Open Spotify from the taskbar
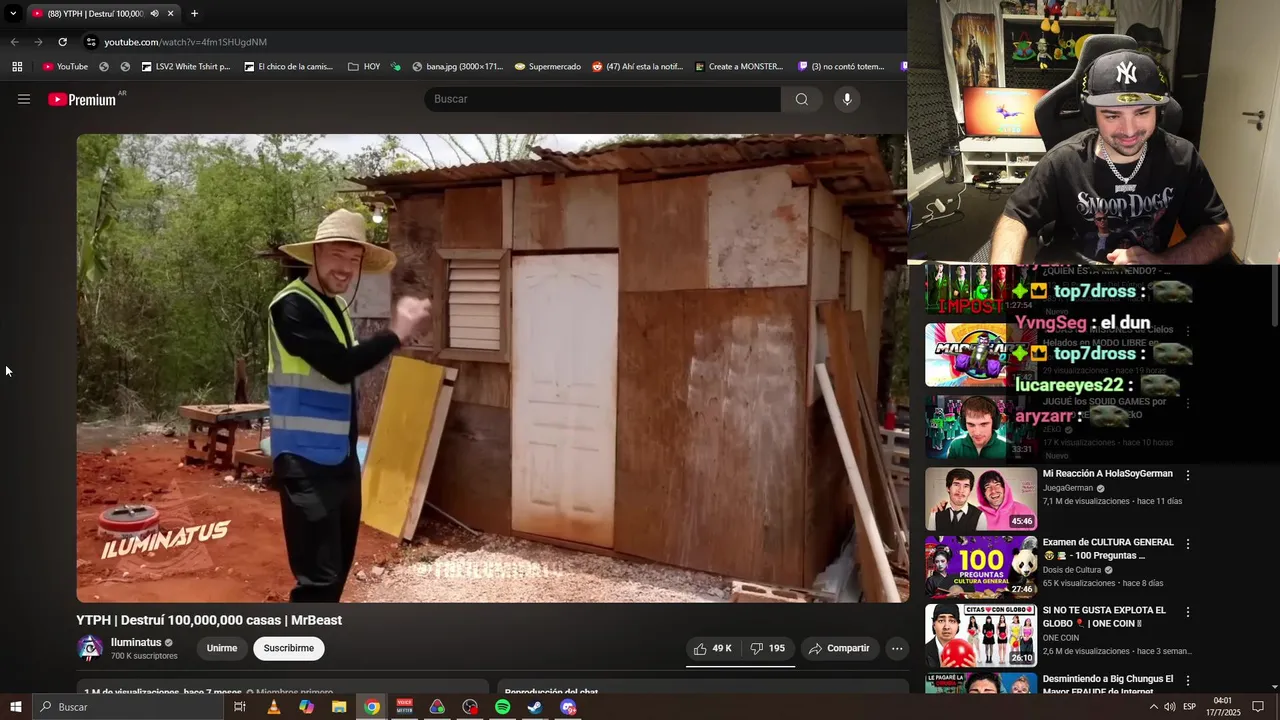 point(502,707)
